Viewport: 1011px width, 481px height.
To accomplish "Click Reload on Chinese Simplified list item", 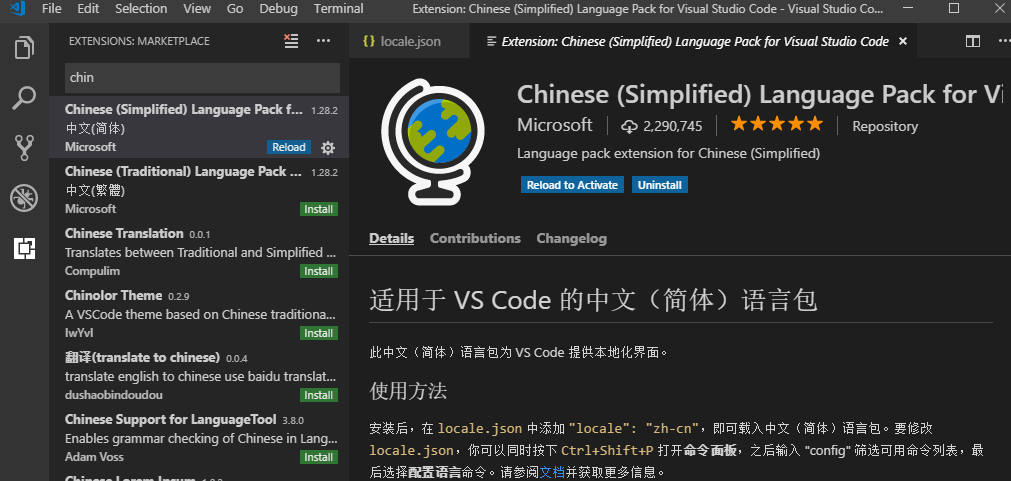I will [289, 147].
